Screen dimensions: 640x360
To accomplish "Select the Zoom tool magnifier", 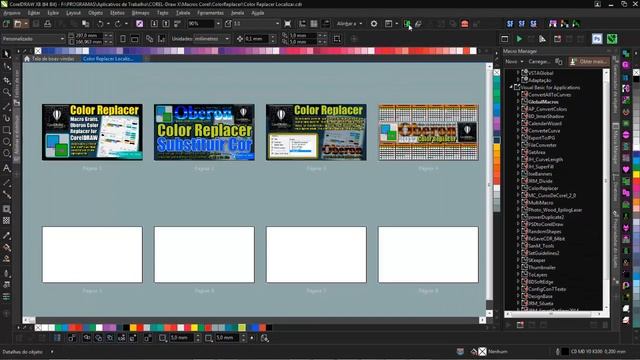I will point(7,92).
